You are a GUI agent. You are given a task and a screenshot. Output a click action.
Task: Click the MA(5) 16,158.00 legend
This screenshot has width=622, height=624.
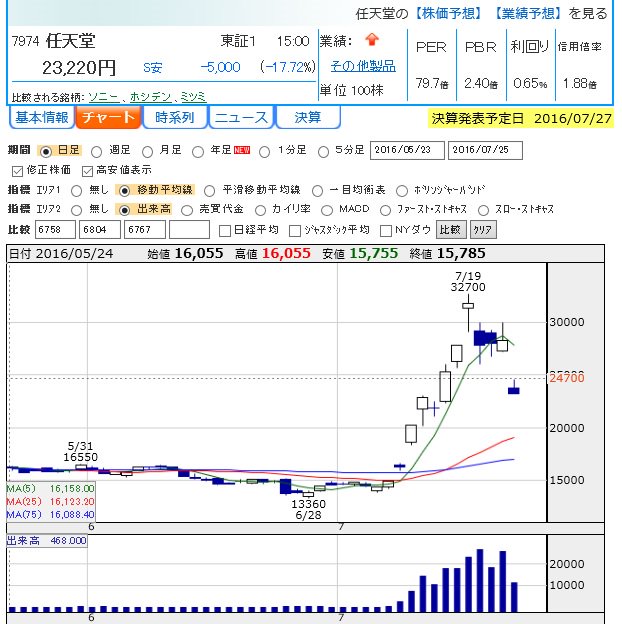(x=51, y=488)
